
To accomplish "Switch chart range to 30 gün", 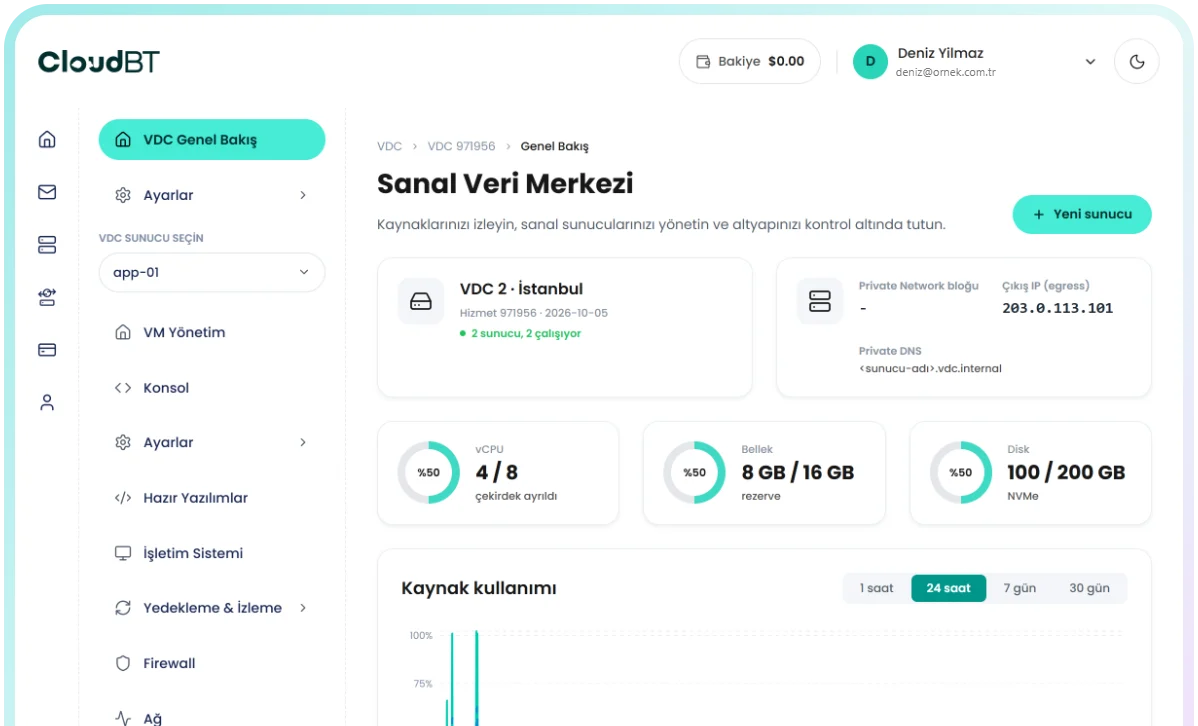I will [x=1089, y=588].
